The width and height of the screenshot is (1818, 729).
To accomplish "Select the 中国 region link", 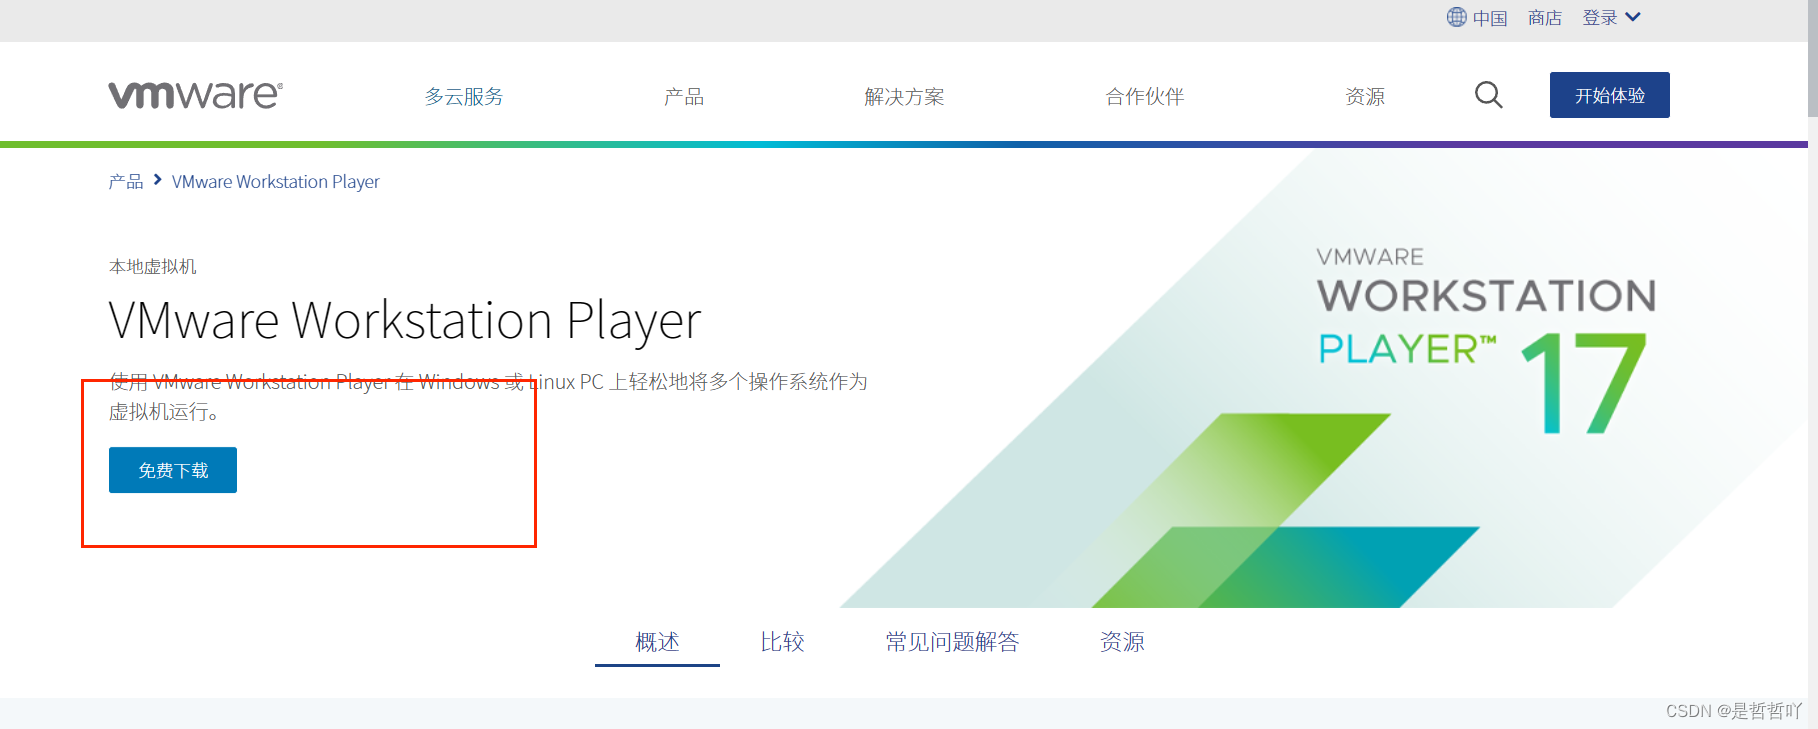I will pyautogui.click(x=1490, y=18).
